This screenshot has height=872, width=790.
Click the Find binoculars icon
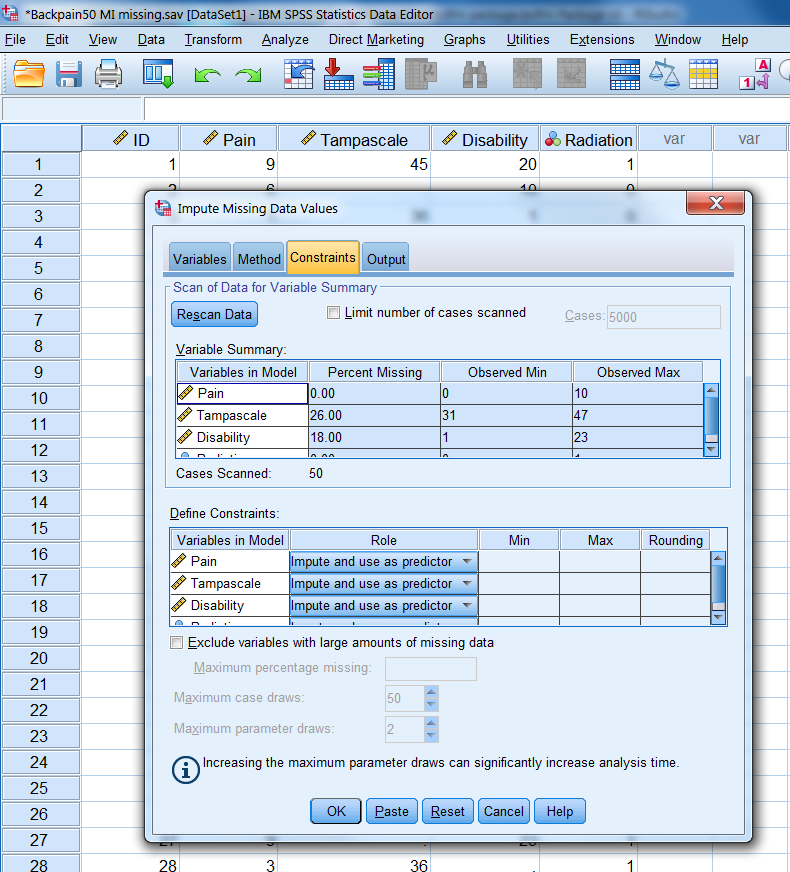(474, 74)
